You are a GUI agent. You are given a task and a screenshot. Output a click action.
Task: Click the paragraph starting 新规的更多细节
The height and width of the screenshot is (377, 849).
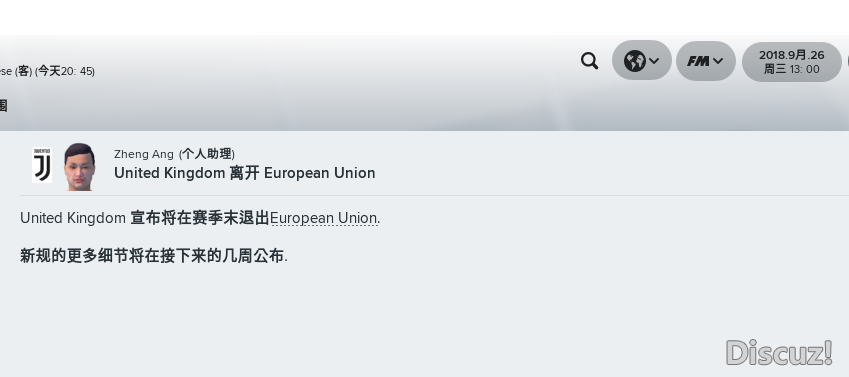[154, 256]
